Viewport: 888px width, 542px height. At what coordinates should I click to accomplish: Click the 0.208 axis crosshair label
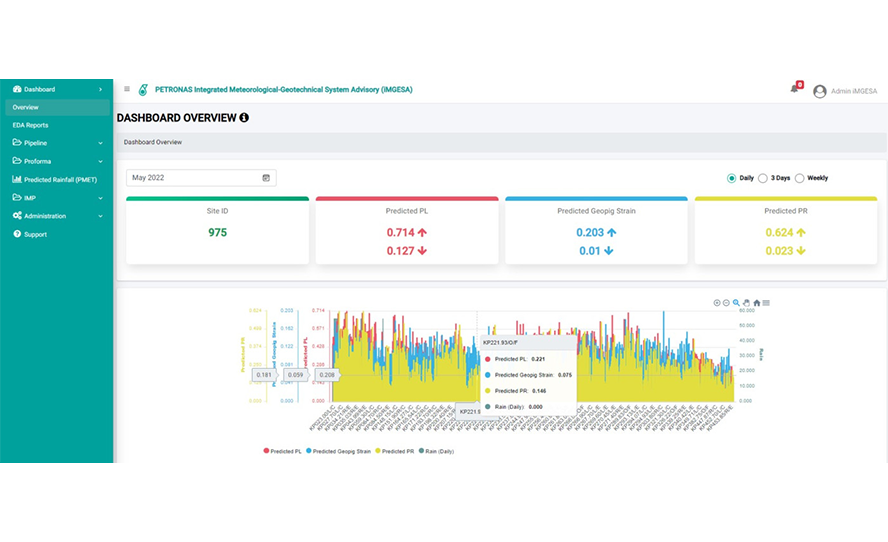[x=327, y=375]
